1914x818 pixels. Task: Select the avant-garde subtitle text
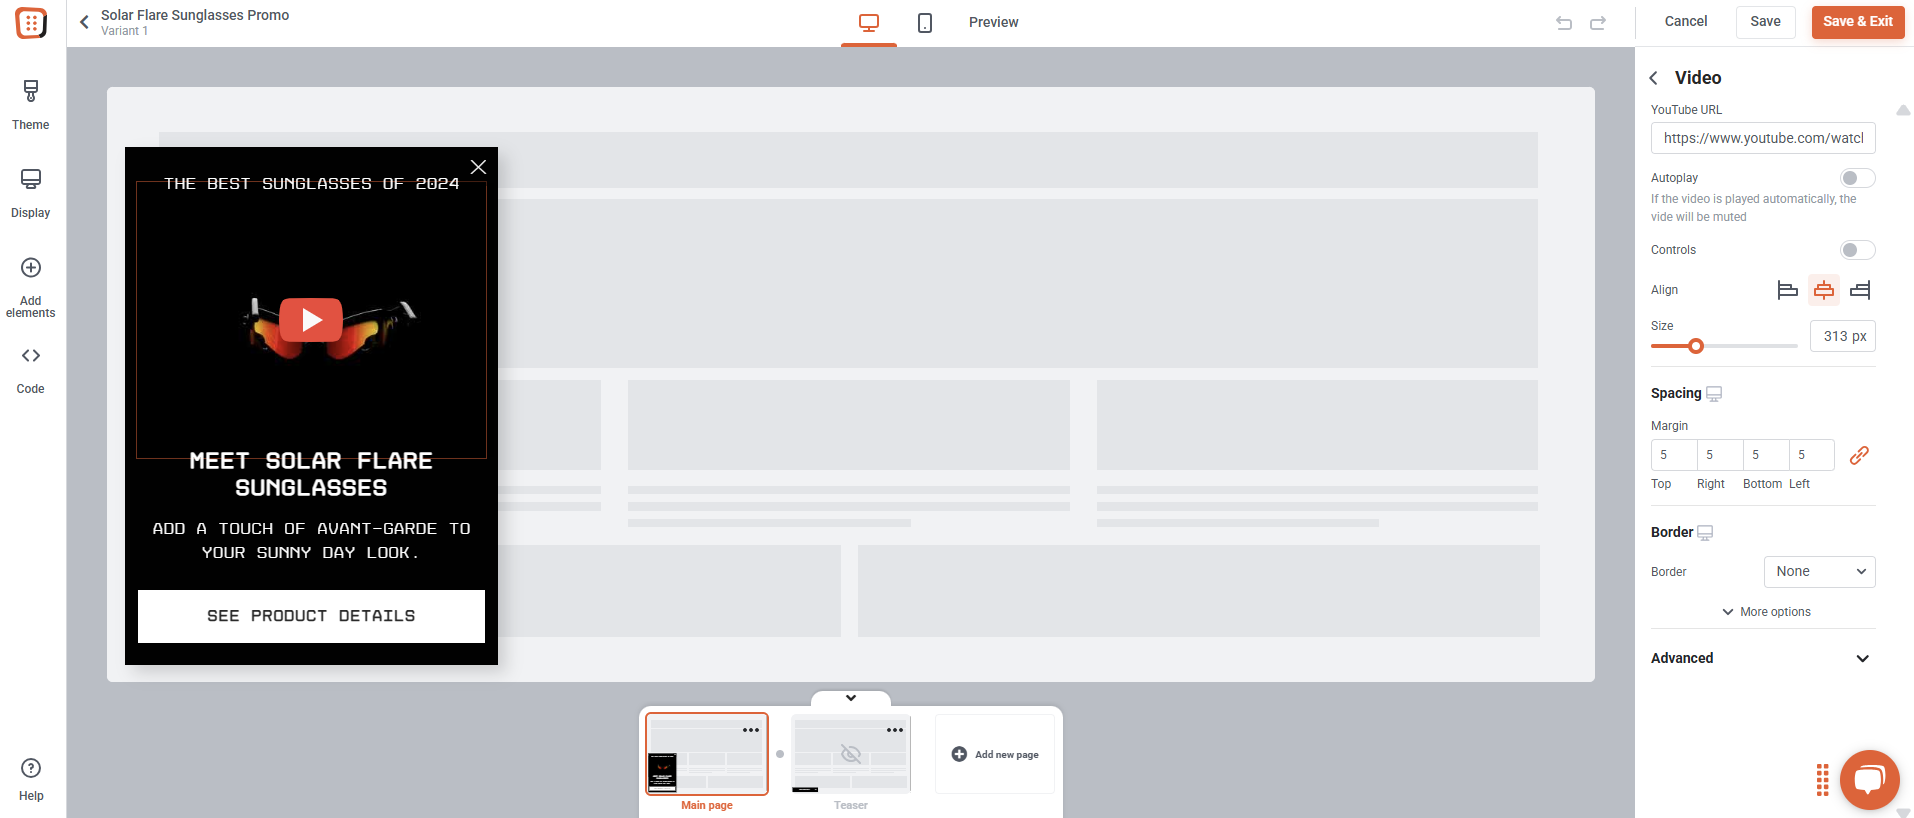click(311, 541)
